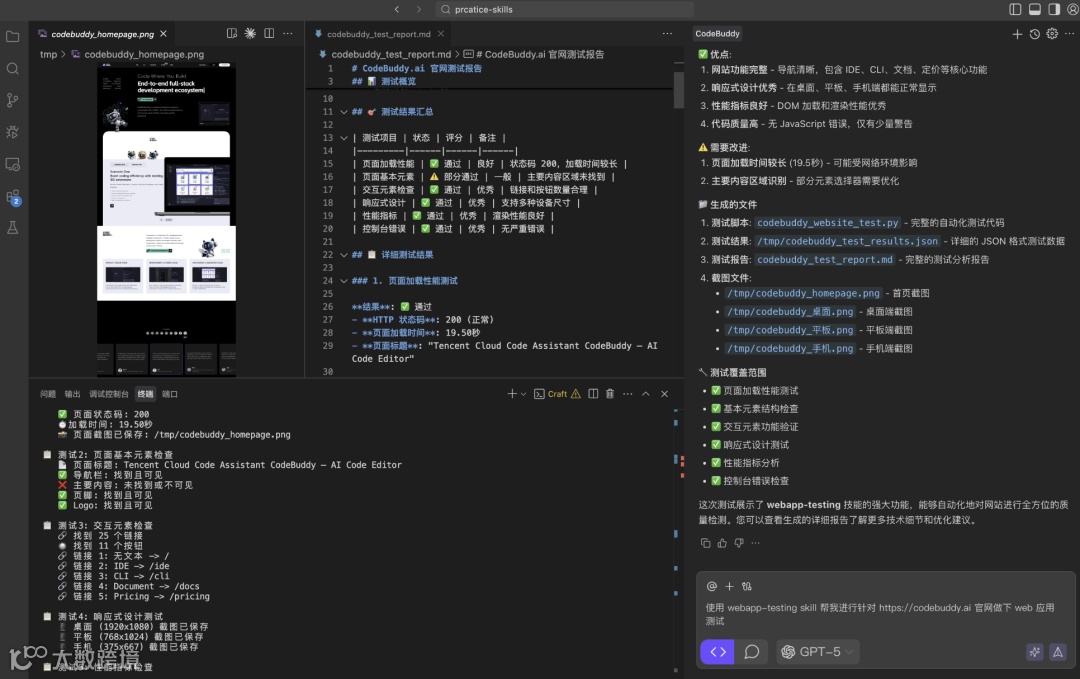This screenshot has height=679, width=1080.
Task: Toggle the primary sidebar layout icon
Action: click(1015, 9)
